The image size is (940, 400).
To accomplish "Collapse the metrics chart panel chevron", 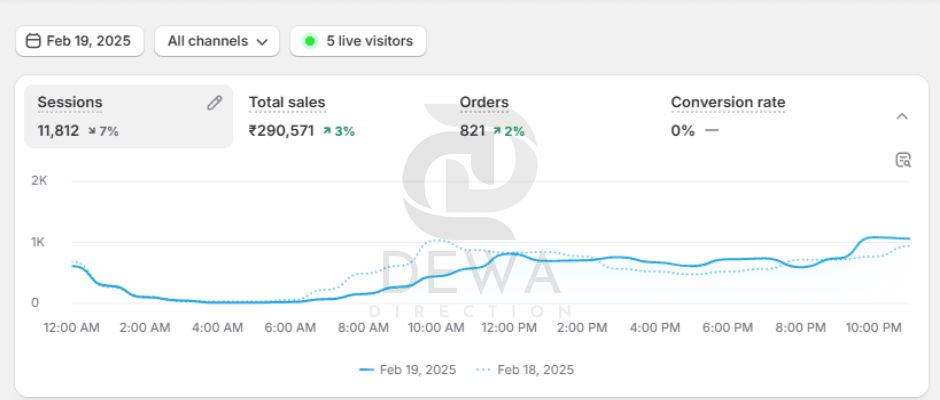I will click(x=902, y=116).
